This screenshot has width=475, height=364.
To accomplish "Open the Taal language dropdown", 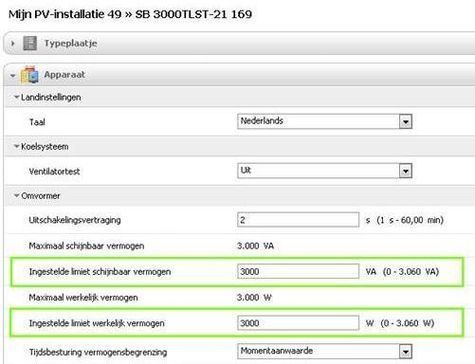I will [325, 121].
